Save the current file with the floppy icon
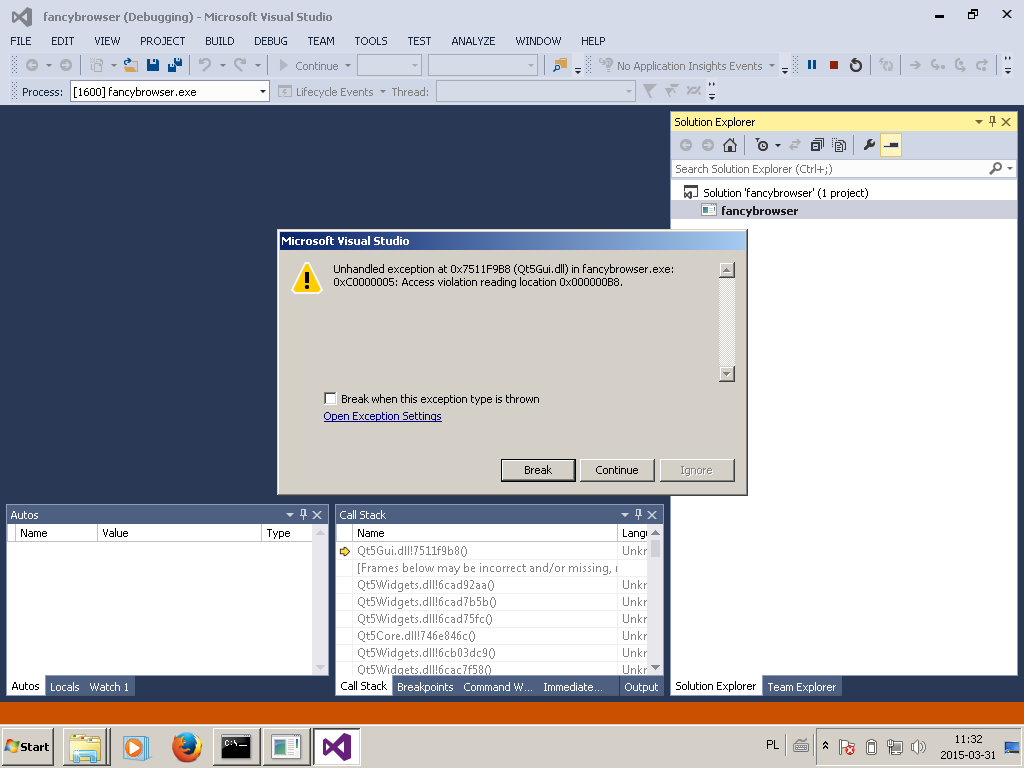This screenshot has width=1024, height=768. tap(153, 65)
